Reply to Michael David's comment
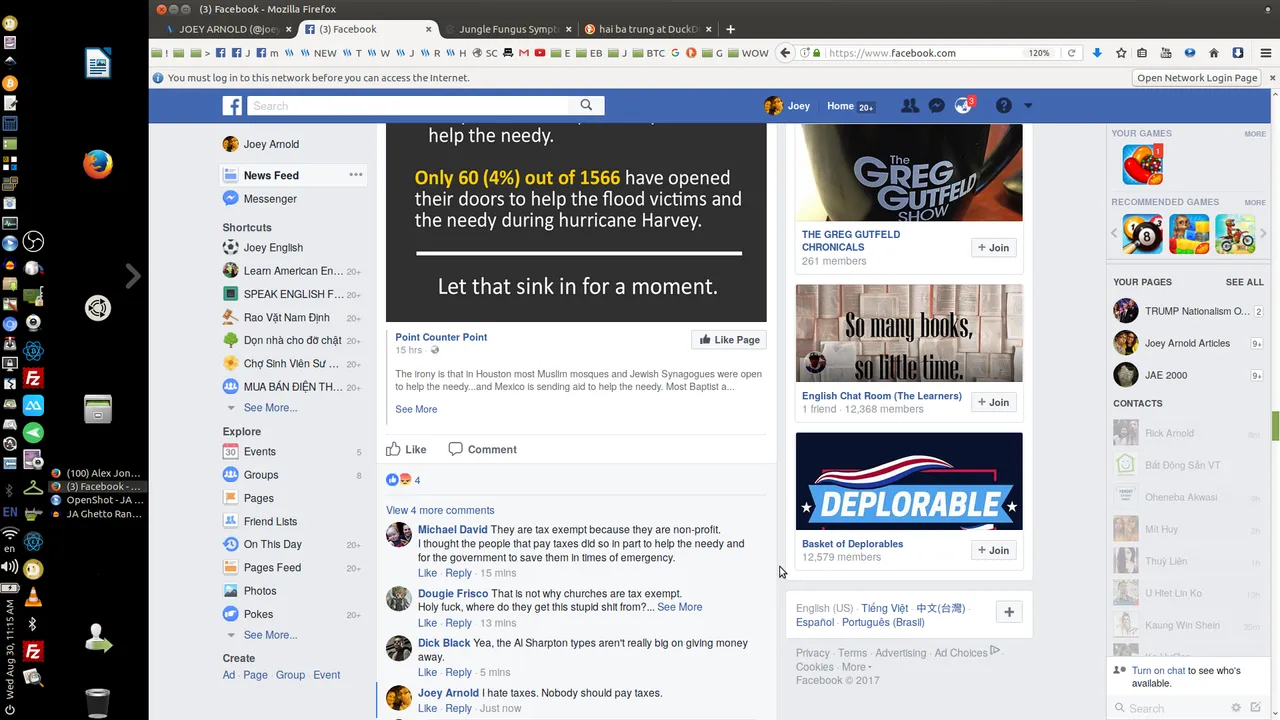This screenshot has height=720, width=1280. pyautogui.click(x=458, y=573)
